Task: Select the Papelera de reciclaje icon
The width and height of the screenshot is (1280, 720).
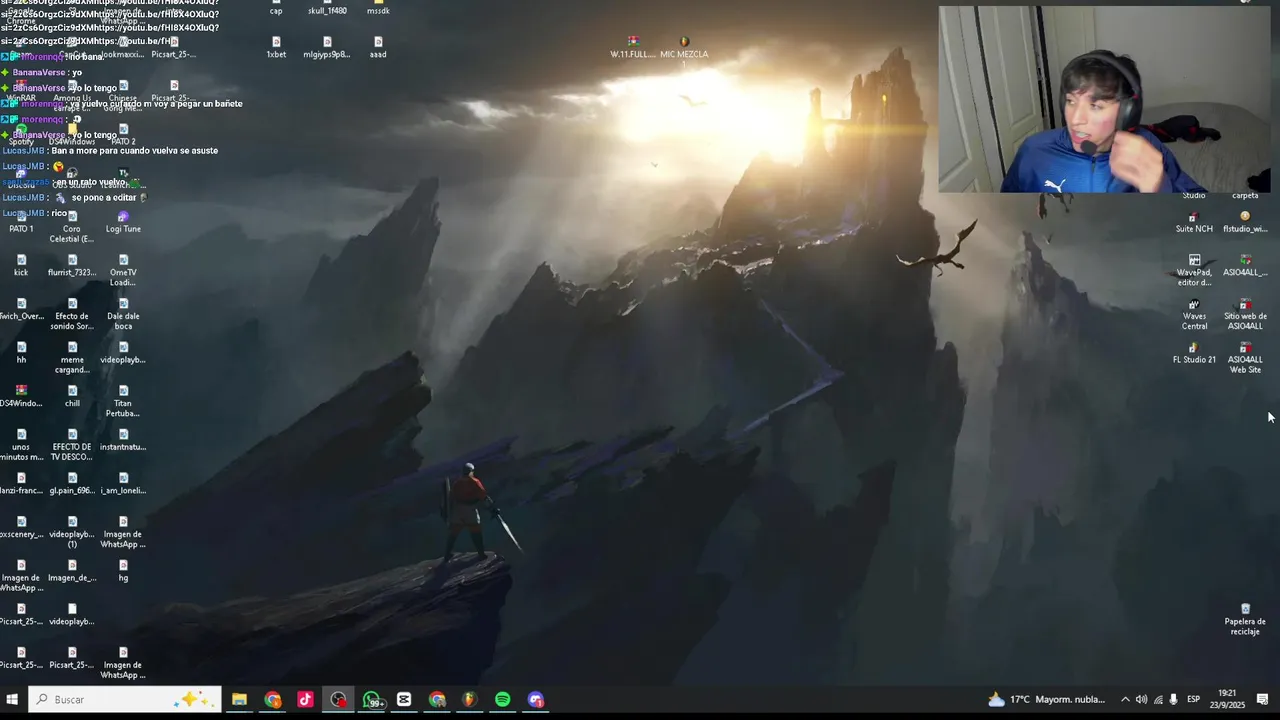Action: click(x=1245, y=620)
